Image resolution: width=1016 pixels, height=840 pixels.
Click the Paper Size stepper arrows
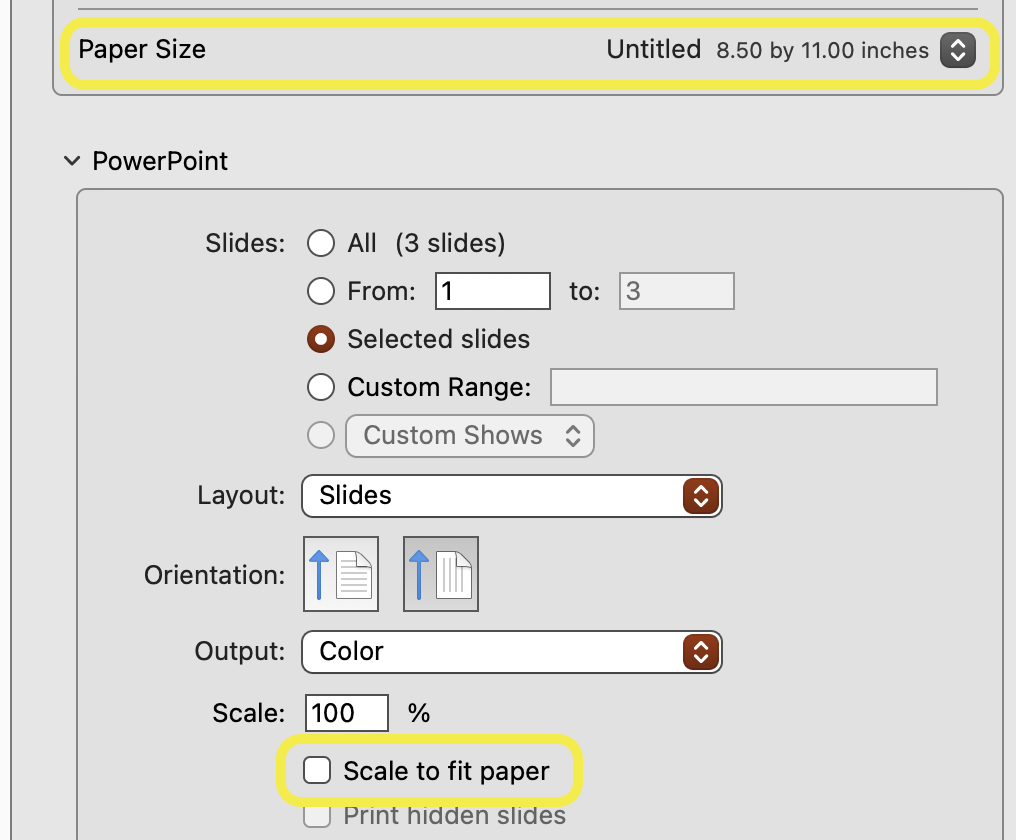pos(957,50)
